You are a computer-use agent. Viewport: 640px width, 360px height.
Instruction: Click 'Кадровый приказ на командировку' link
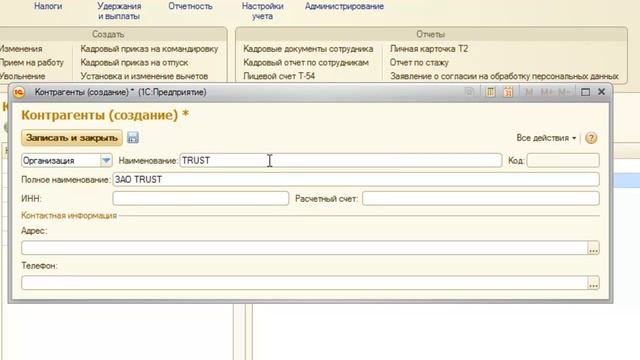(x=149, y=49)
